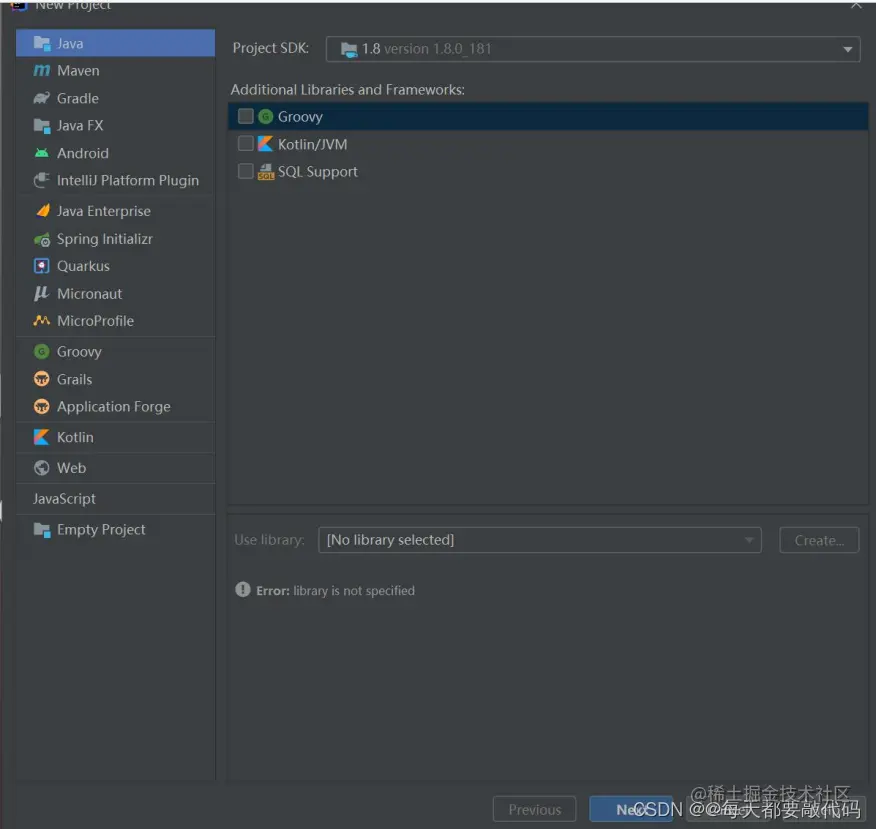
Task: Click the Kotlin/JVM icon in frameworks list
Action: pyautogui.click(x=265, y=144)
